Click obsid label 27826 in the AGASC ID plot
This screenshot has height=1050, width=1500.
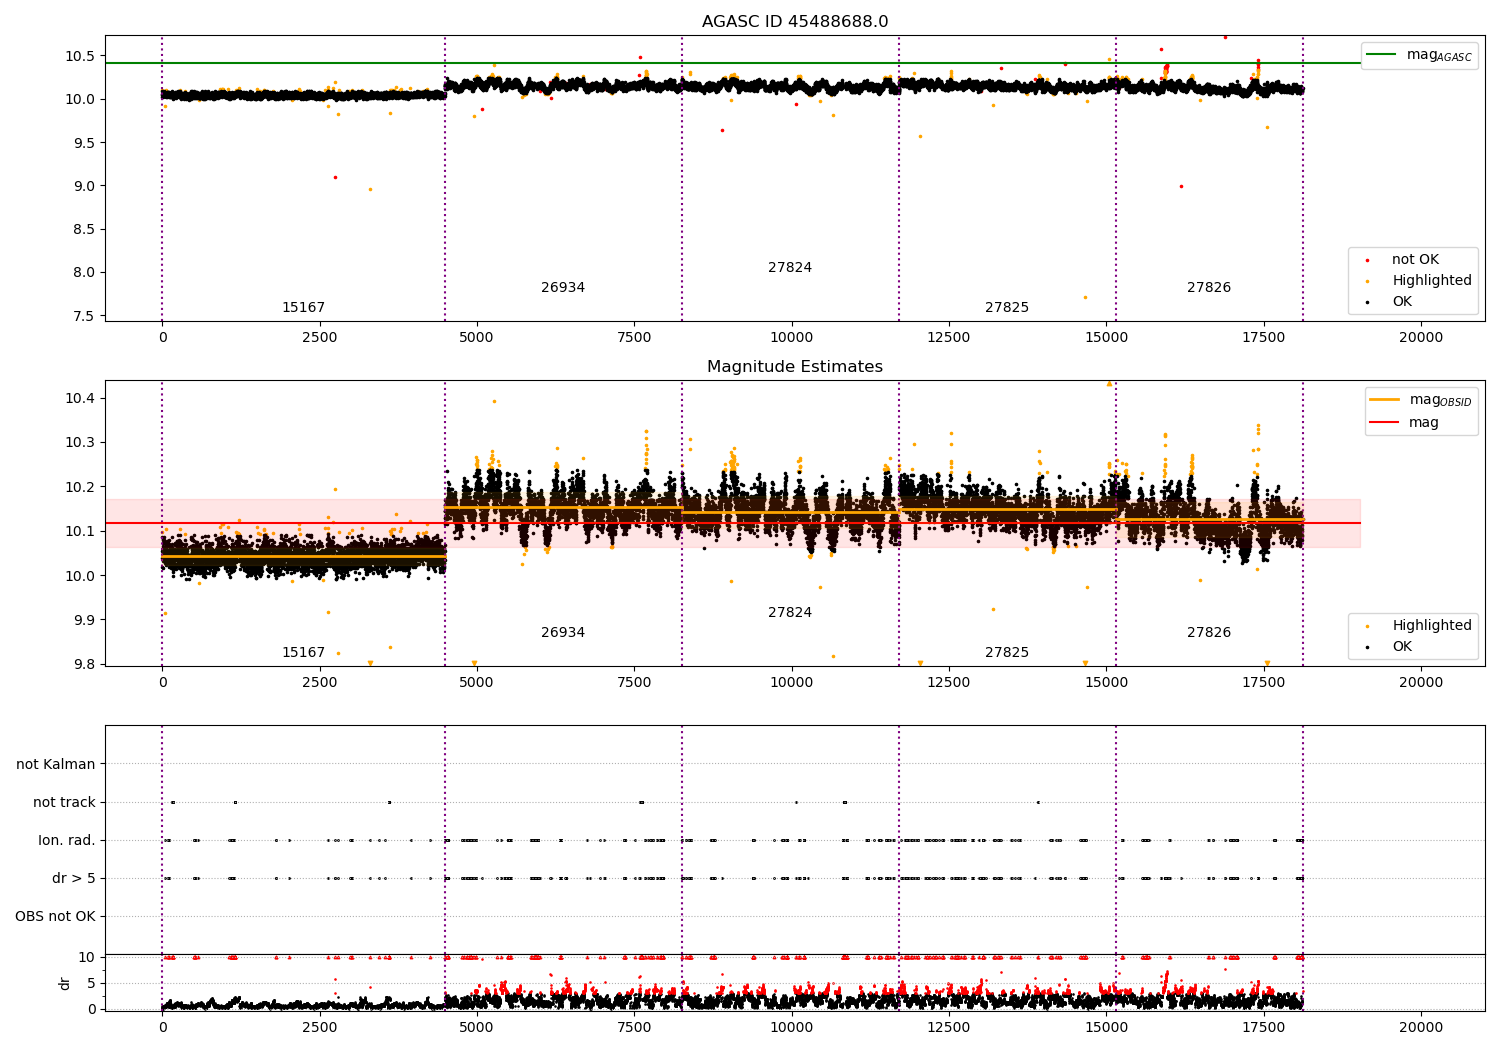[x=1209, y=288]
